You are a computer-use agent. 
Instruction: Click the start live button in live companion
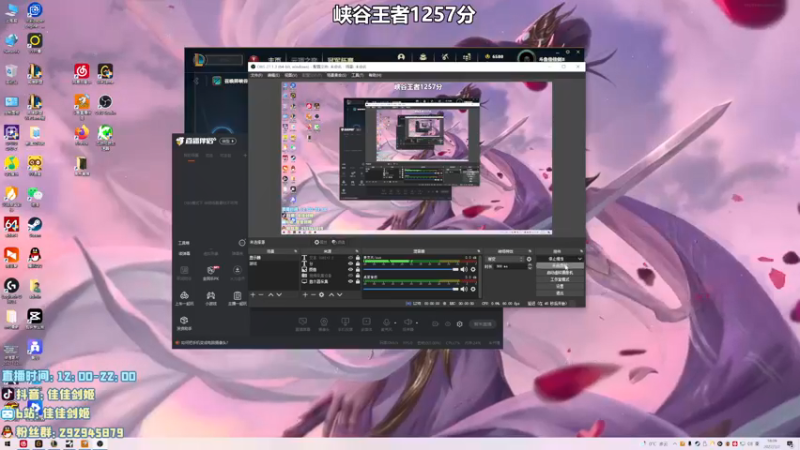(483, 324)
